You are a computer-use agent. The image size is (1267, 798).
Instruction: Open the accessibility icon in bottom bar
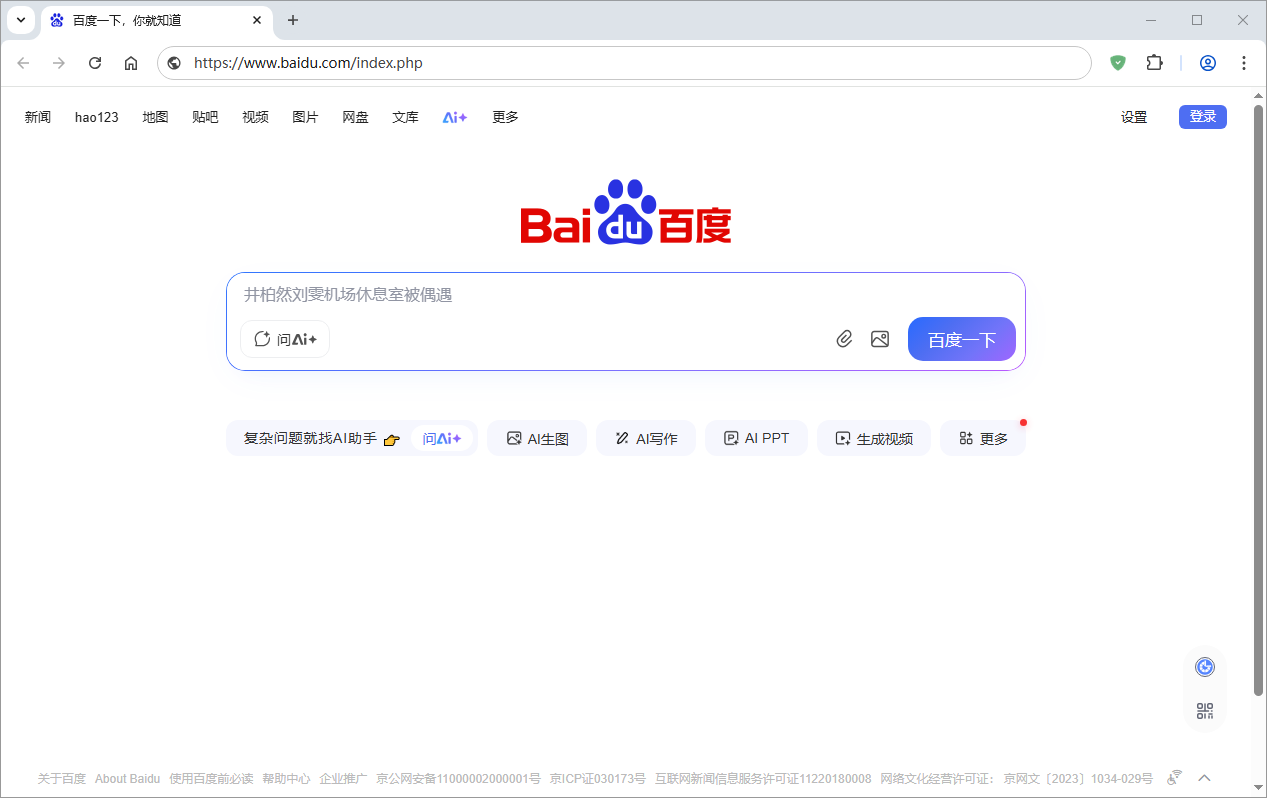pos(1173,777)
